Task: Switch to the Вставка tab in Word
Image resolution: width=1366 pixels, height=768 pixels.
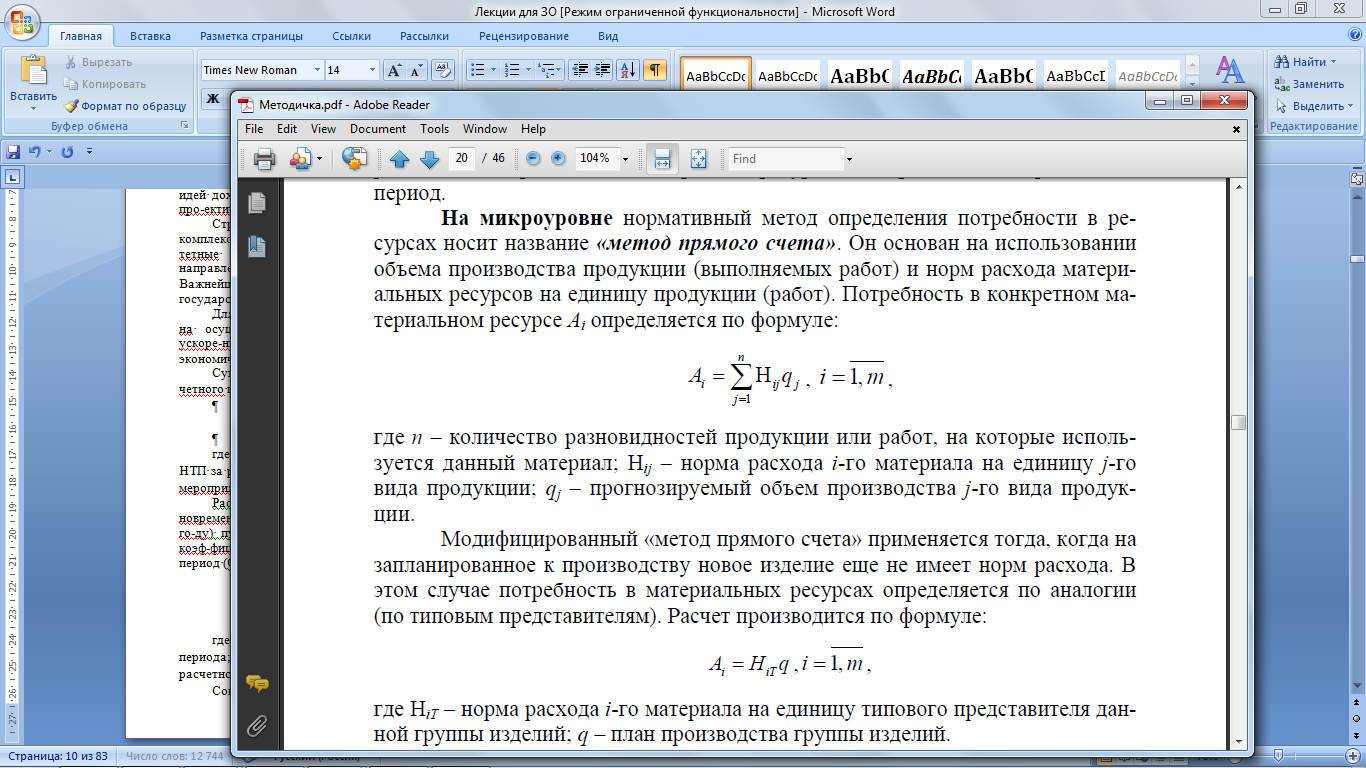Action: (150, 36)
